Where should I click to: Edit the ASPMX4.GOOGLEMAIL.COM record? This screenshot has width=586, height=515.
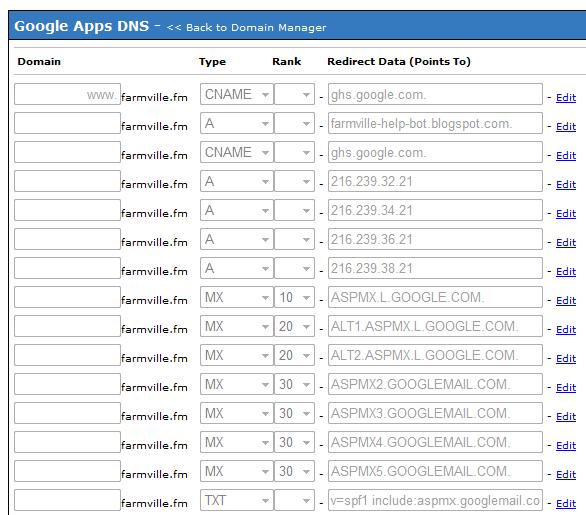(566, 445)
